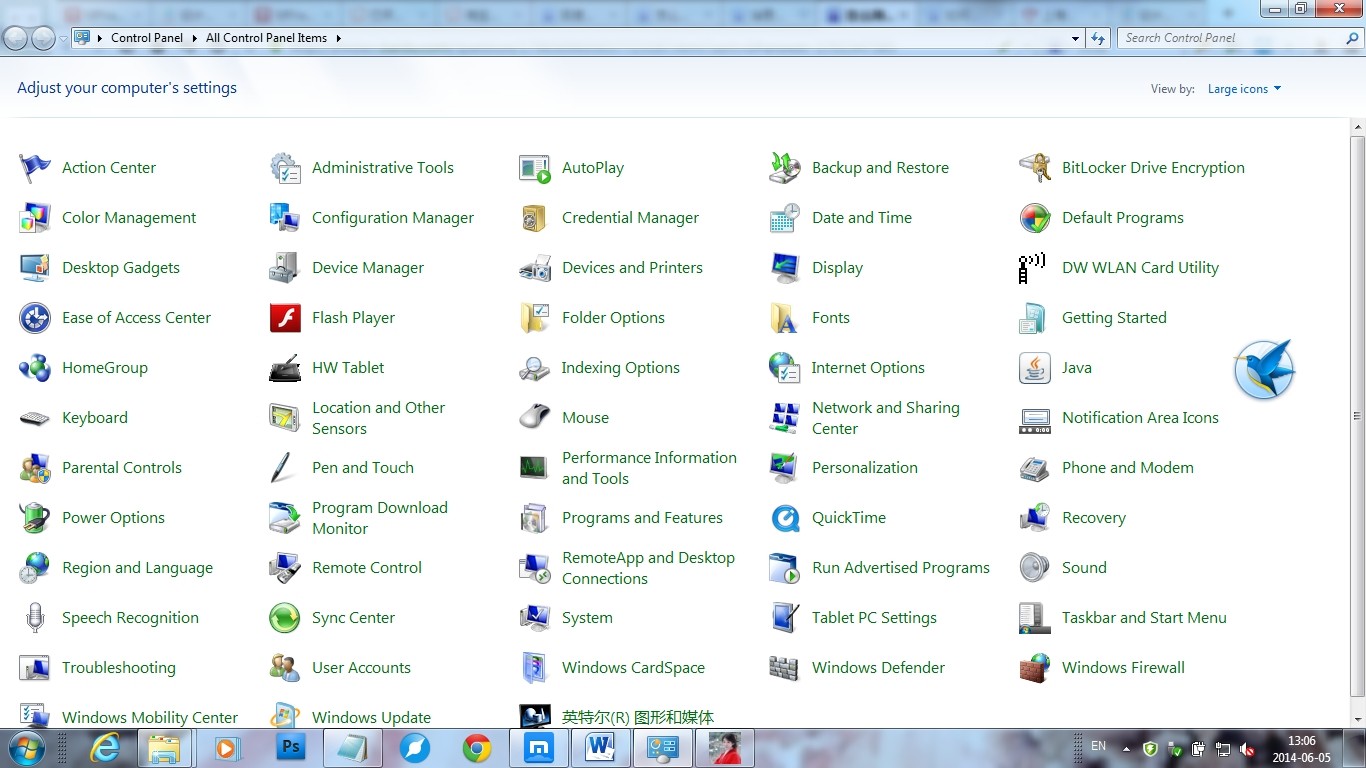Open Default Programs icon
The height and width of the screenshot is (768, 1366).
tap(1035, 218)
